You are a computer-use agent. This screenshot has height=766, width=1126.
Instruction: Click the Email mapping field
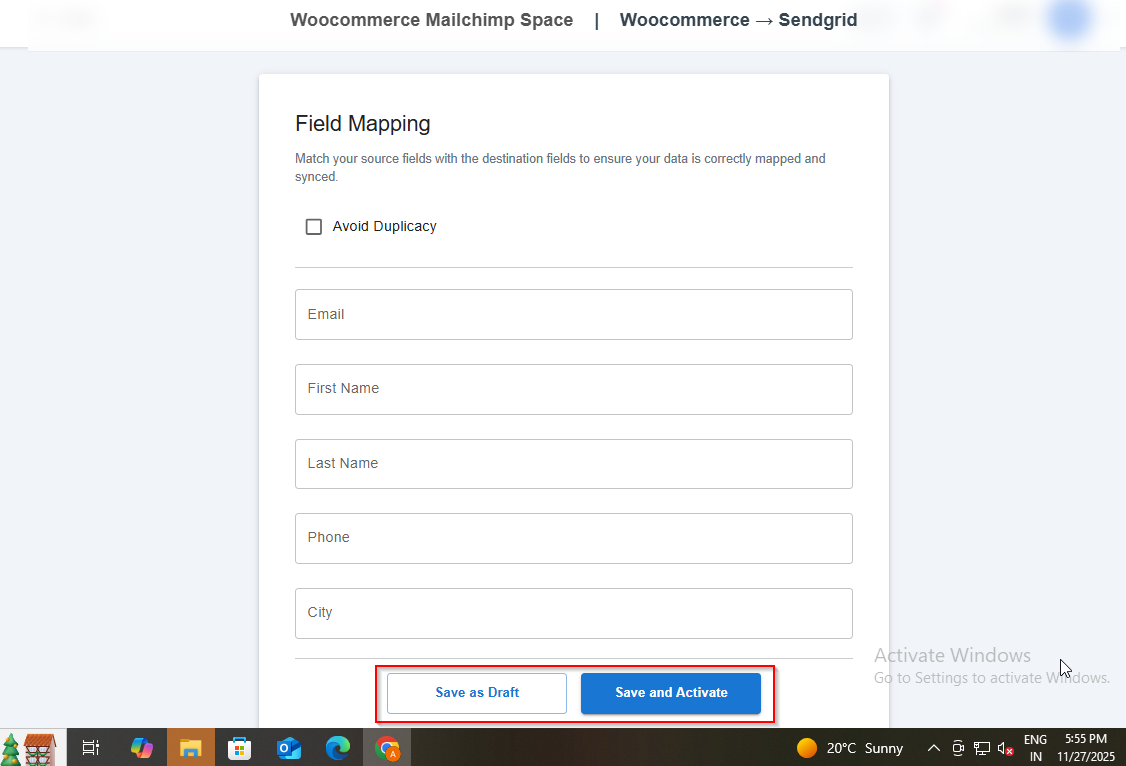[x=573, y=315]
